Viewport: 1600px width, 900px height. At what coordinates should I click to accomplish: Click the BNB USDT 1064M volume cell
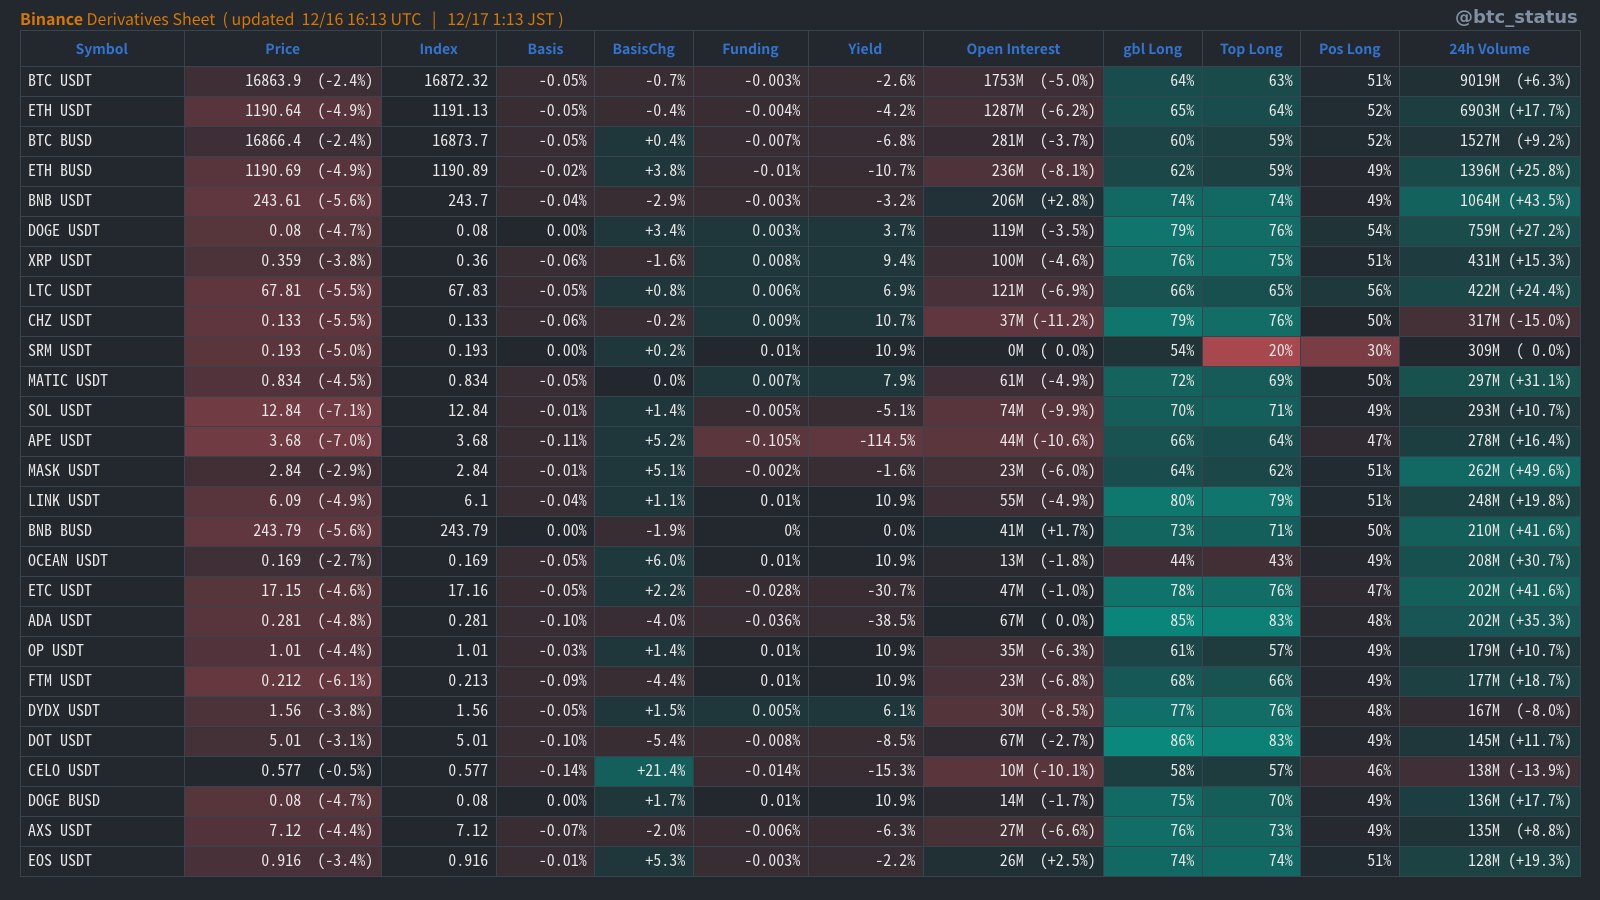[1489, 201]
